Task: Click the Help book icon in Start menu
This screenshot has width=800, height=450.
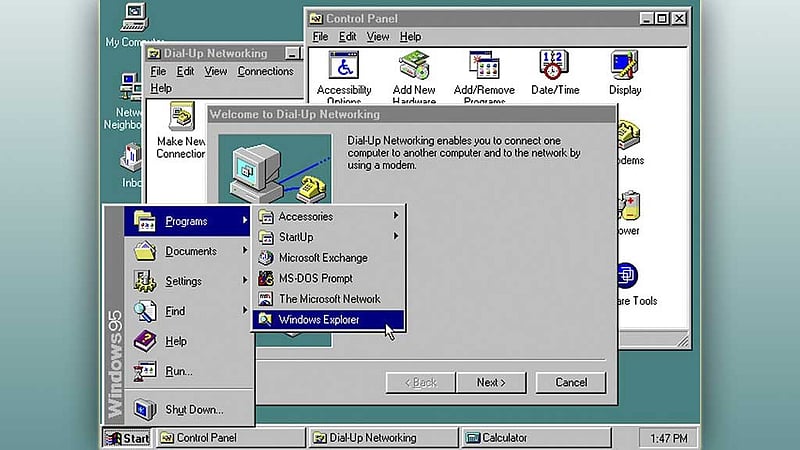Action: (x=145, y=341)
